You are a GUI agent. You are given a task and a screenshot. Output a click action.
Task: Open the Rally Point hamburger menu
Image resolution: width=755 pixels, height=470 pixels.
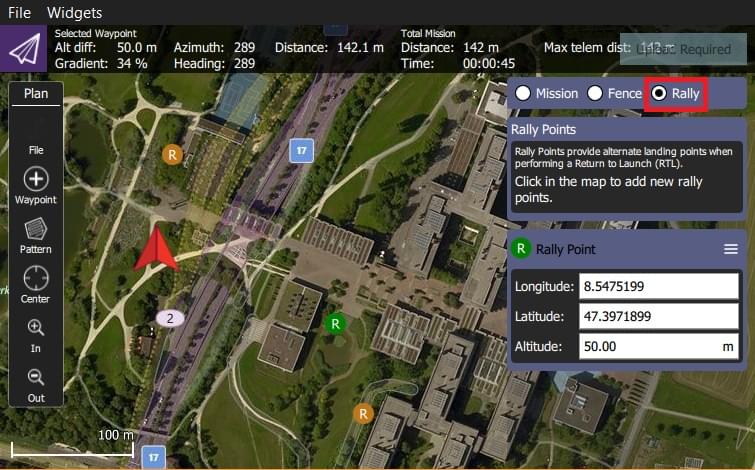tap(731, 249)
